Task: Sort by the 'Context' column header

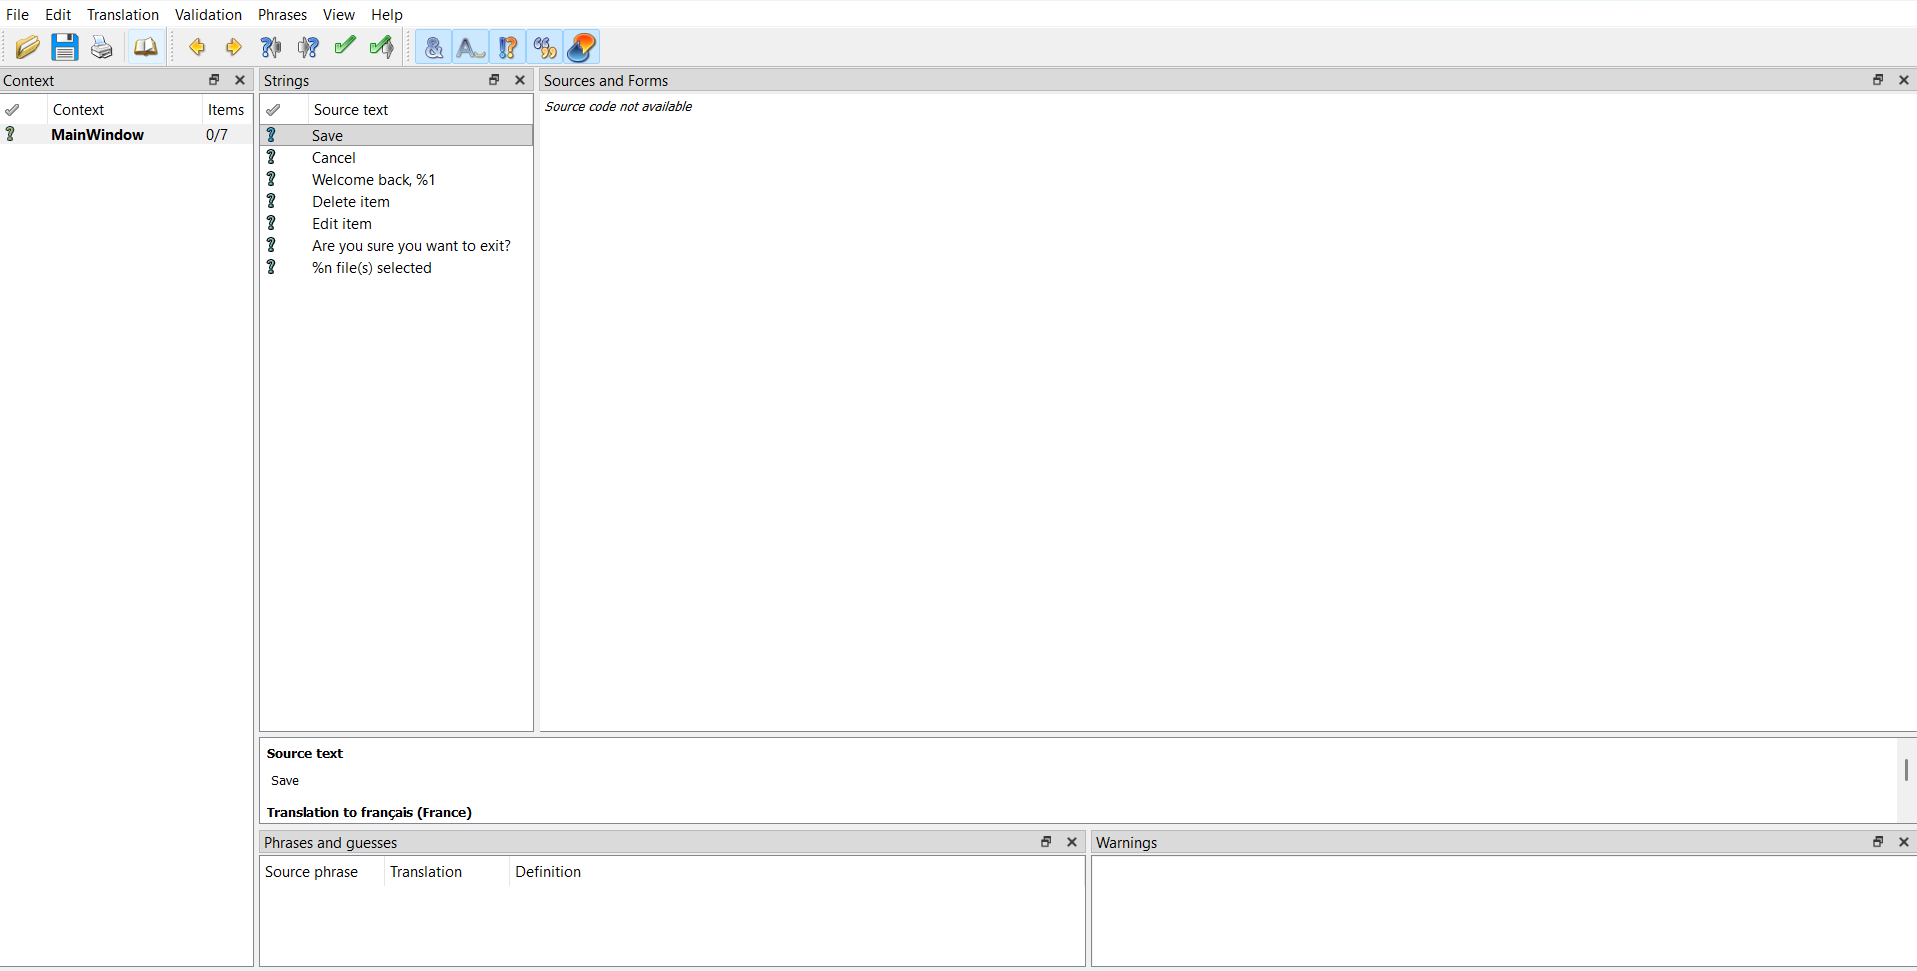Action: point(124,110)
